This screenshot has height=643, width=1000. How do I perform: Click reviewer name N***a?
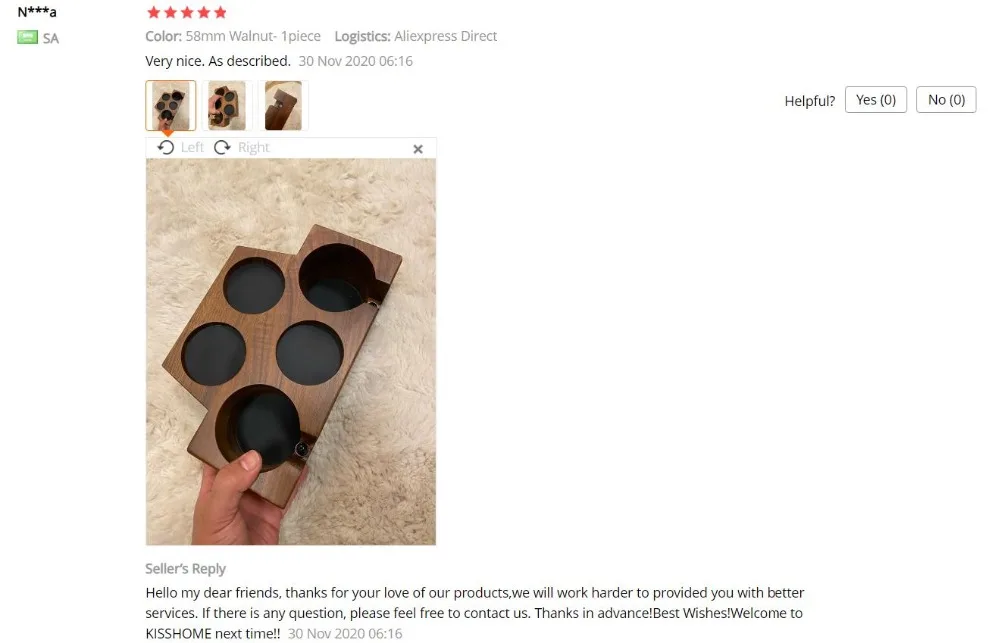click(37, 11)
